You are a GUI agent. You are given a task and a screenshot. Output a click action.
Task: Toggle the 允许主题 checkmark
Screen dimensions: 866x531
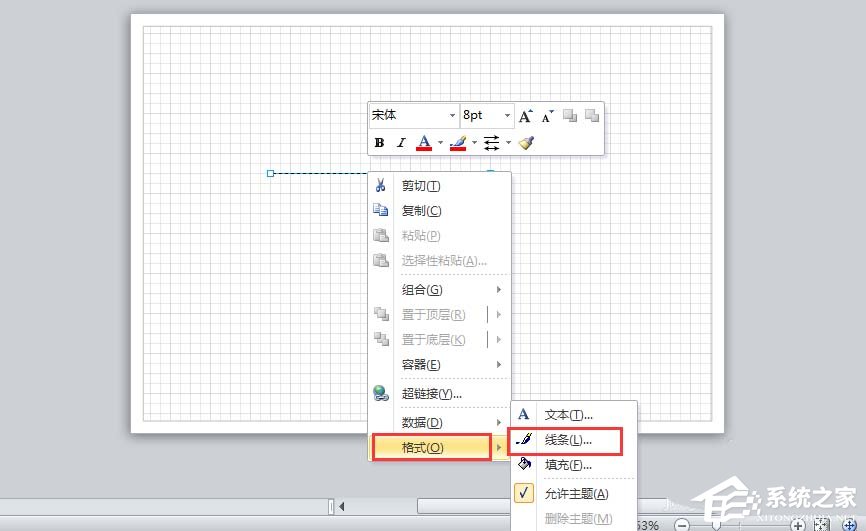pos(524,493)
